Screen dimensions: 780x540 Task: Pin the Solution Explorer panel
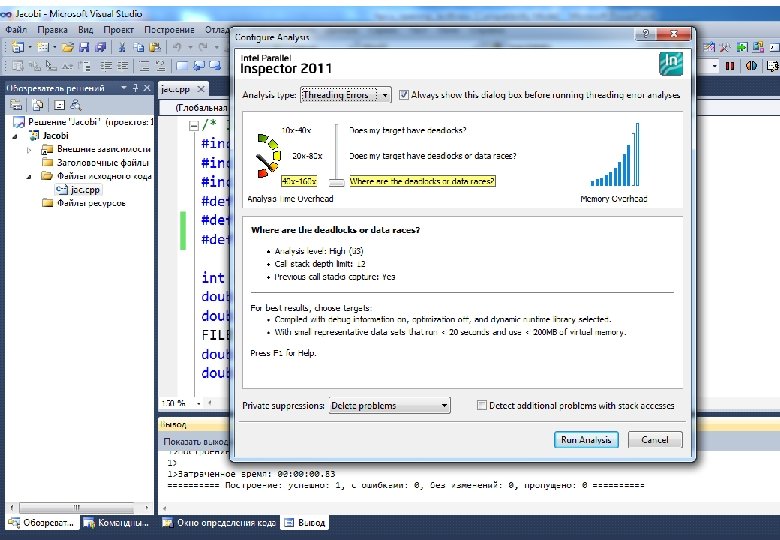pos(135,88)
